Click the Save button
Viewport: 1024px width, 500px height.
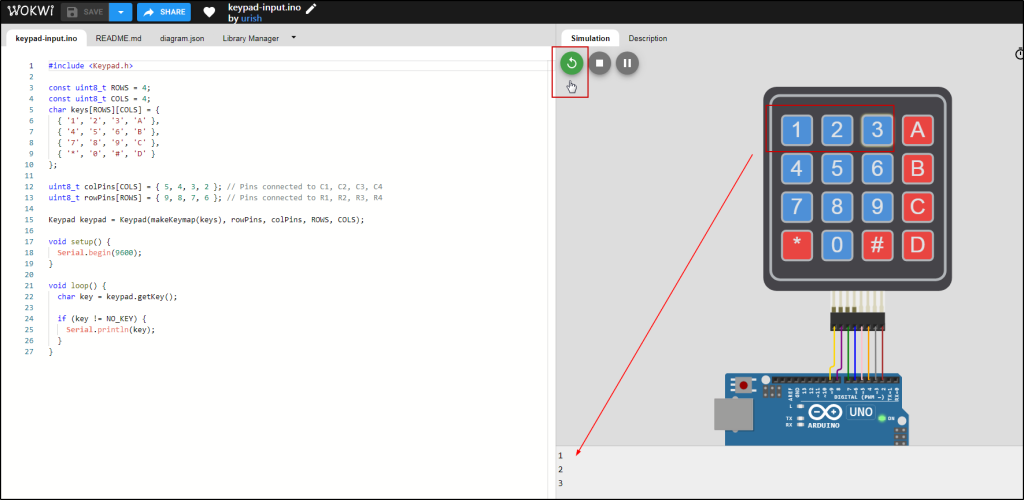coord(84,12)
